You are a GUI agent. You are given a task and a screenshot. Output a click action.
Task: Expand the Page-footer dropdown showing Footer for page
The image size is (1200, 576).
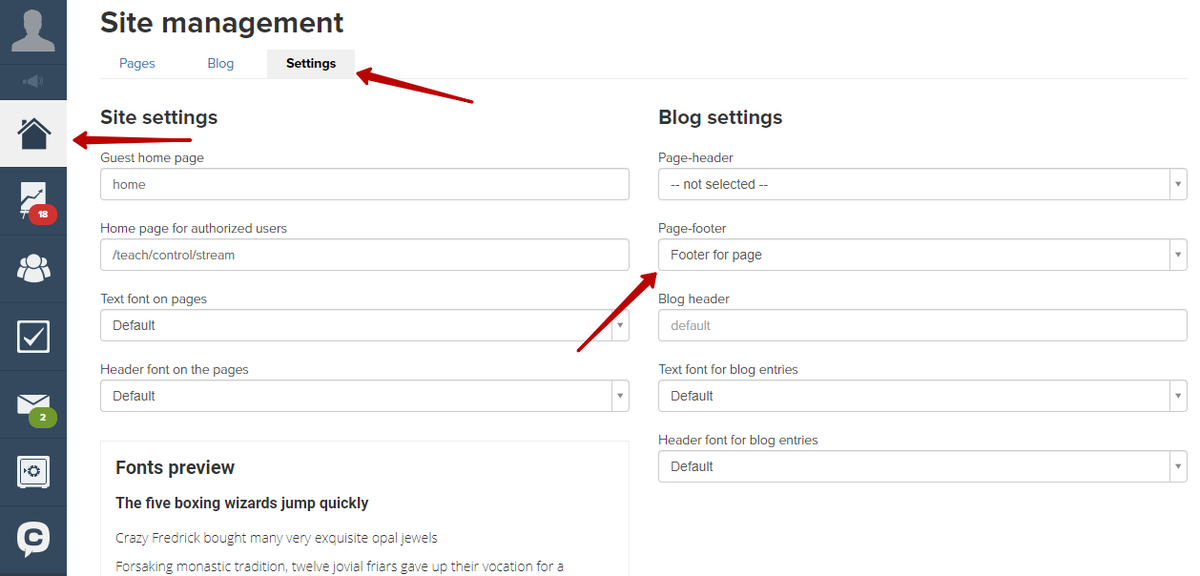(922, 255)
